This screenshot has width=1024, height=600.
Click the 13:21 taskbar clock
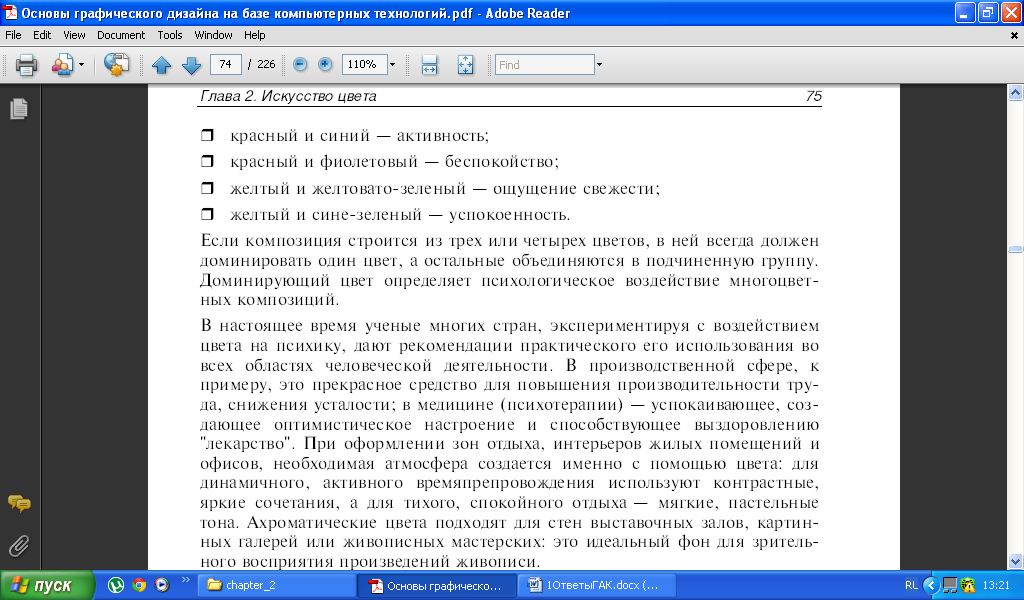pos(995,586)
